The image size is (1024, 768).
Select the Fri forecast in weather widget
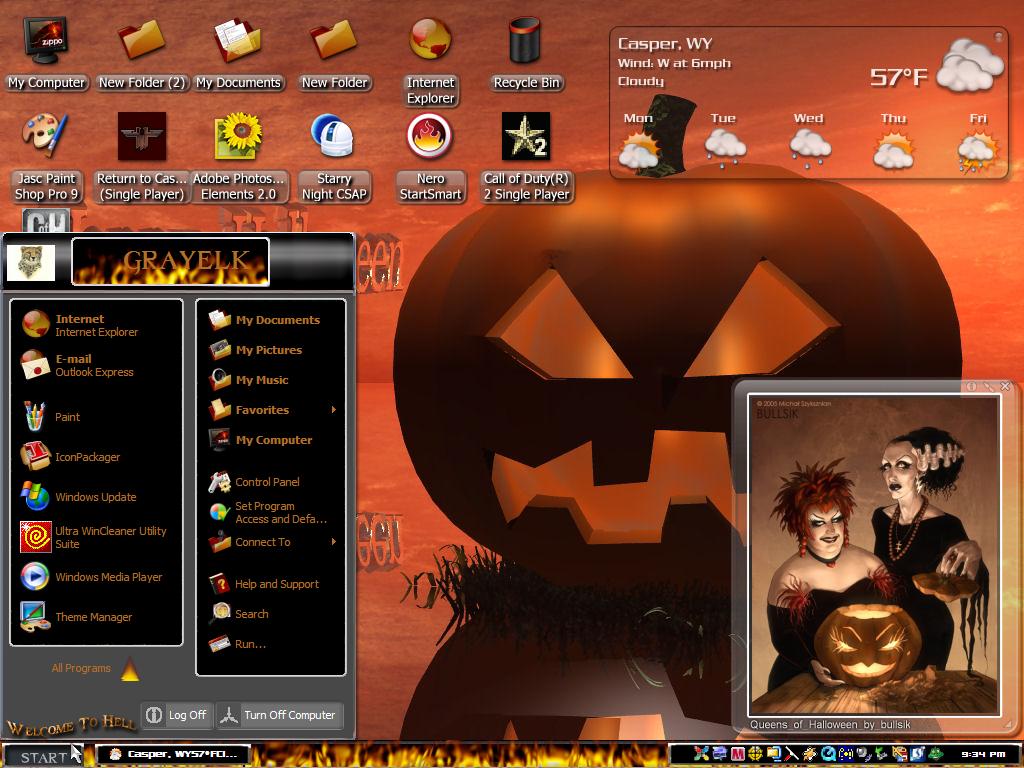[978, 141]
